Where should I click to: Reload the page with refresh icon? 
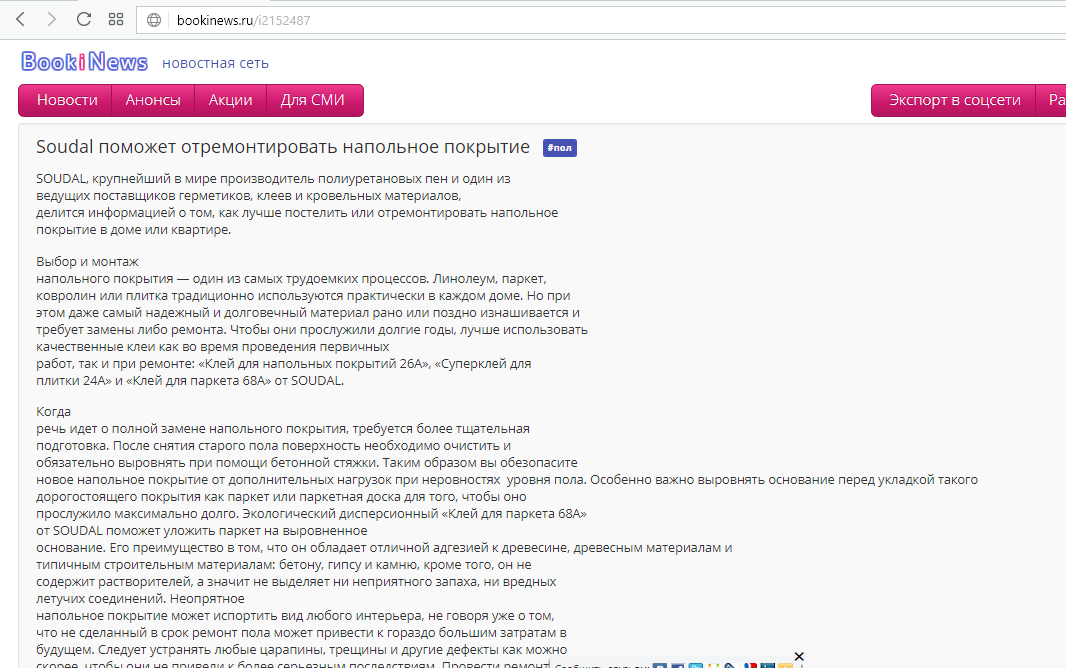[x=84, y=20]
